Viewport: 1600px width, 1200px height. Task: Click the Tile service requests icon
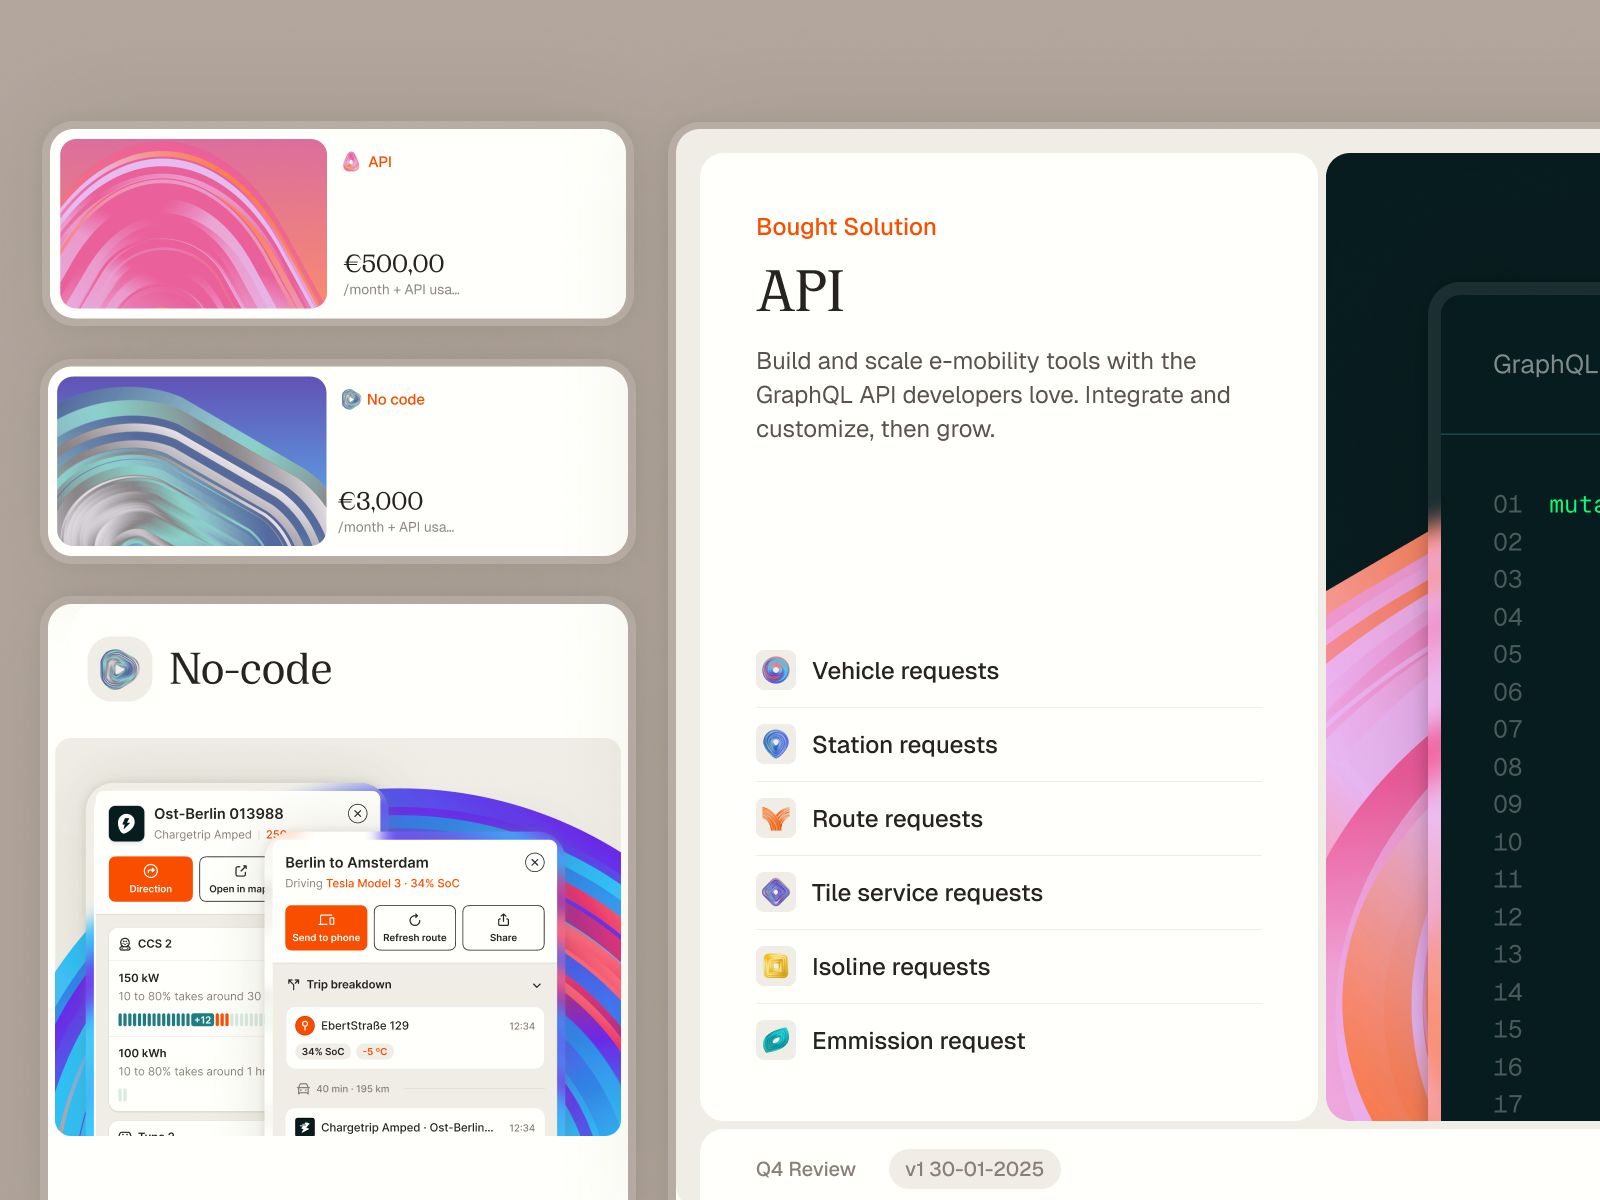click(776, 892)
